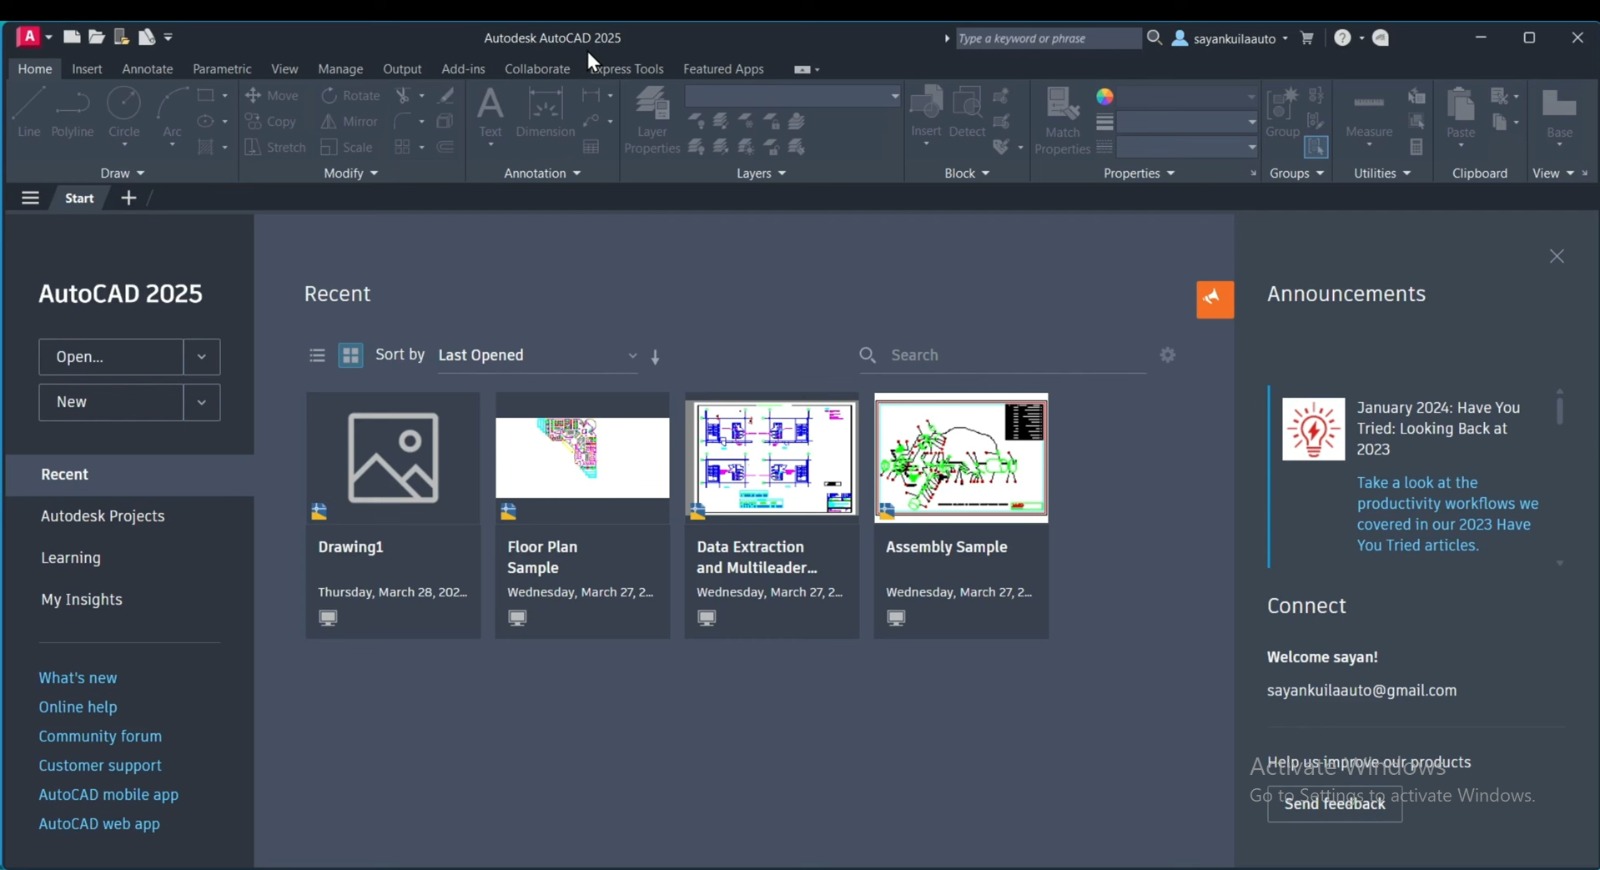Add a new drawing tab with plus icon
Viewport: 1600px width, 870px height.
click(128, 198)
